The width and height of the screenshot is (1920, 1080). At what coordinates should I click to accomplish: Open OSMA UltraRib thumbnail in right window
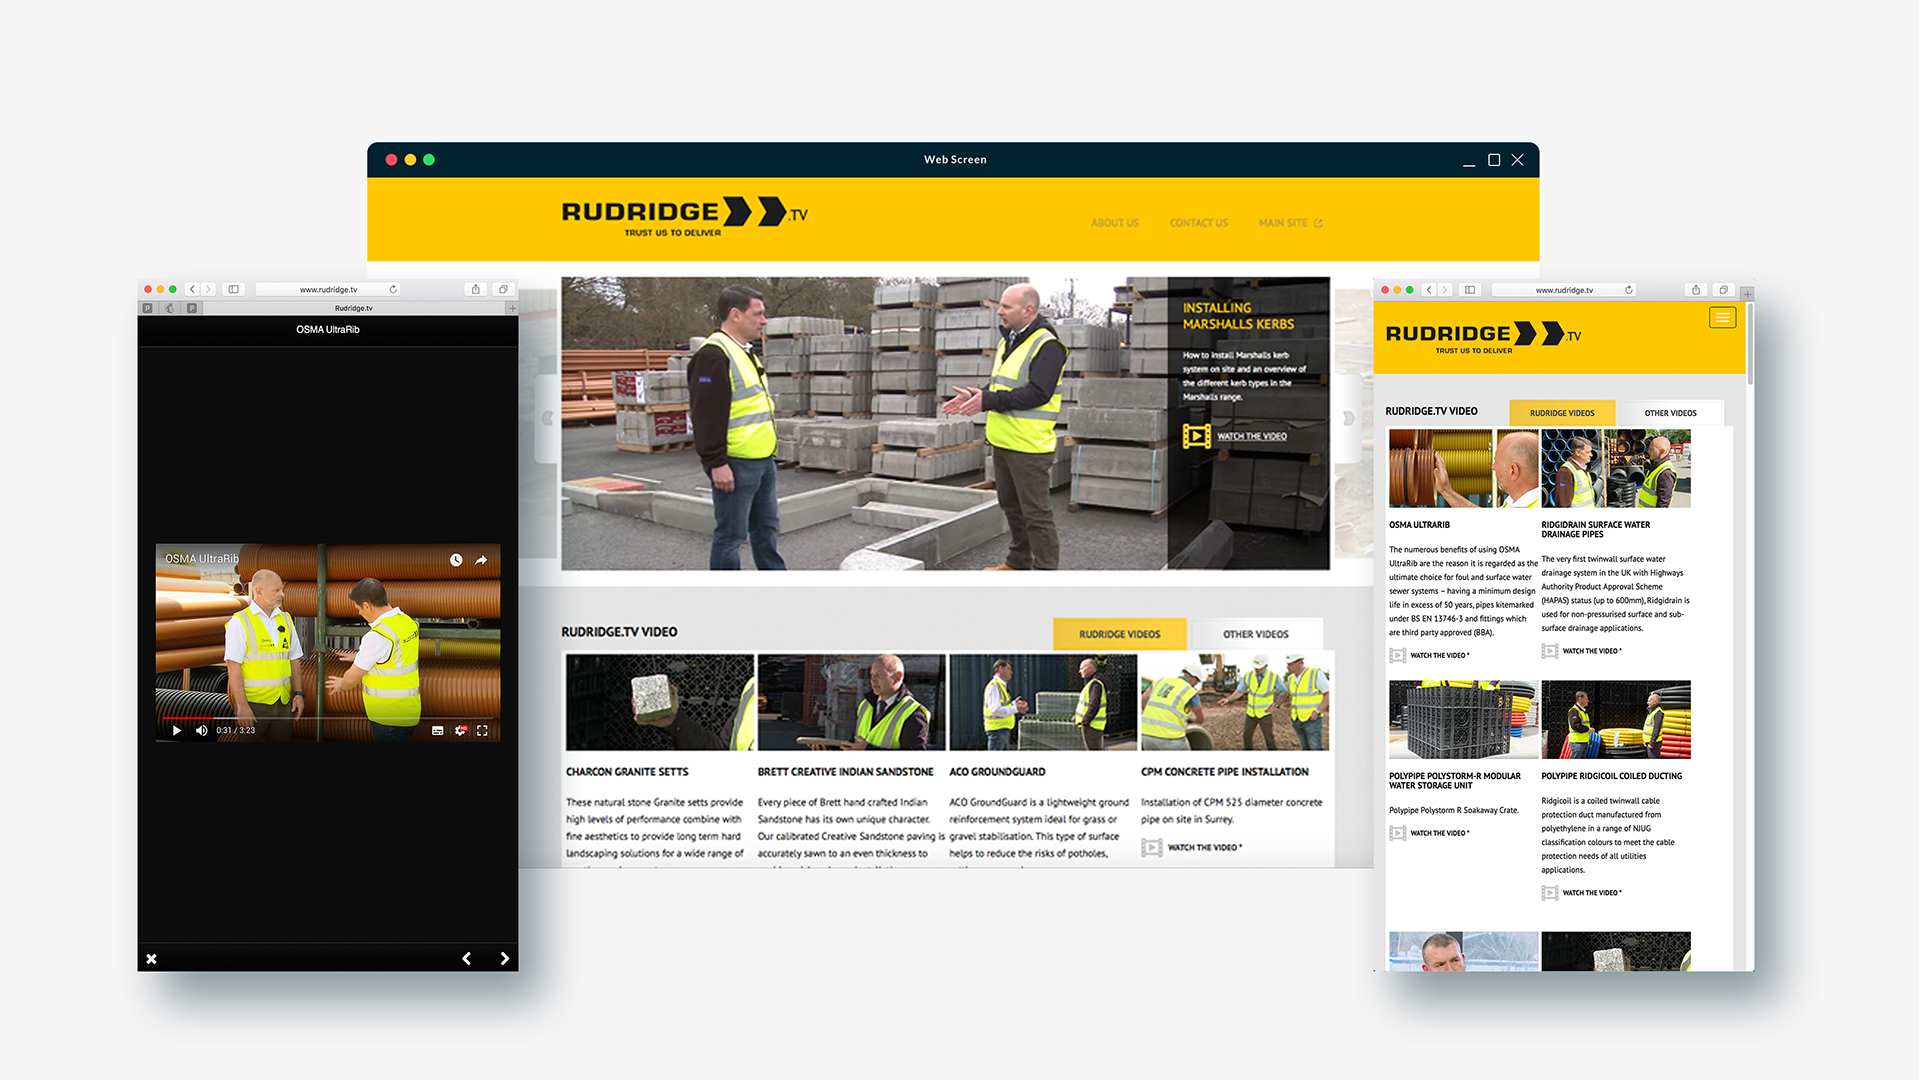pos(1464,468)
